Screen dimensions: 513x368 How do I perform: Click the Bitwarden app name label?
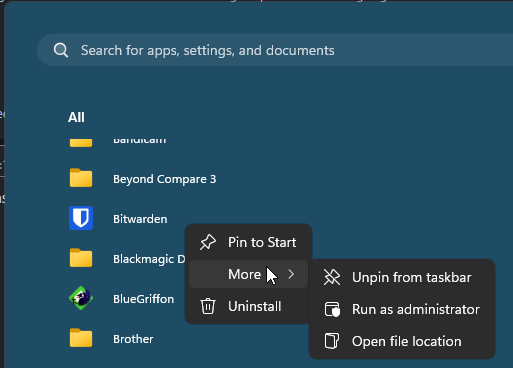tap(140, 219)
